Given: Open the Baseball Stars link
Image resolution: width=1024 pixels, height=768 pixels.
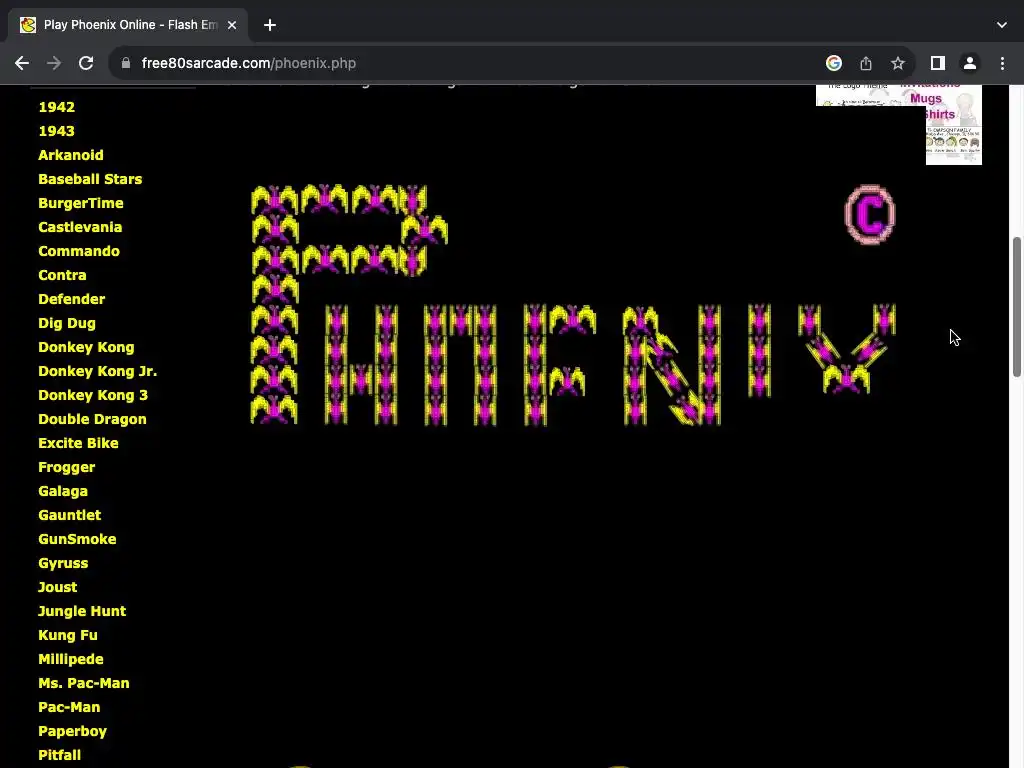Looking at the screenshot, I should point(90,179).
